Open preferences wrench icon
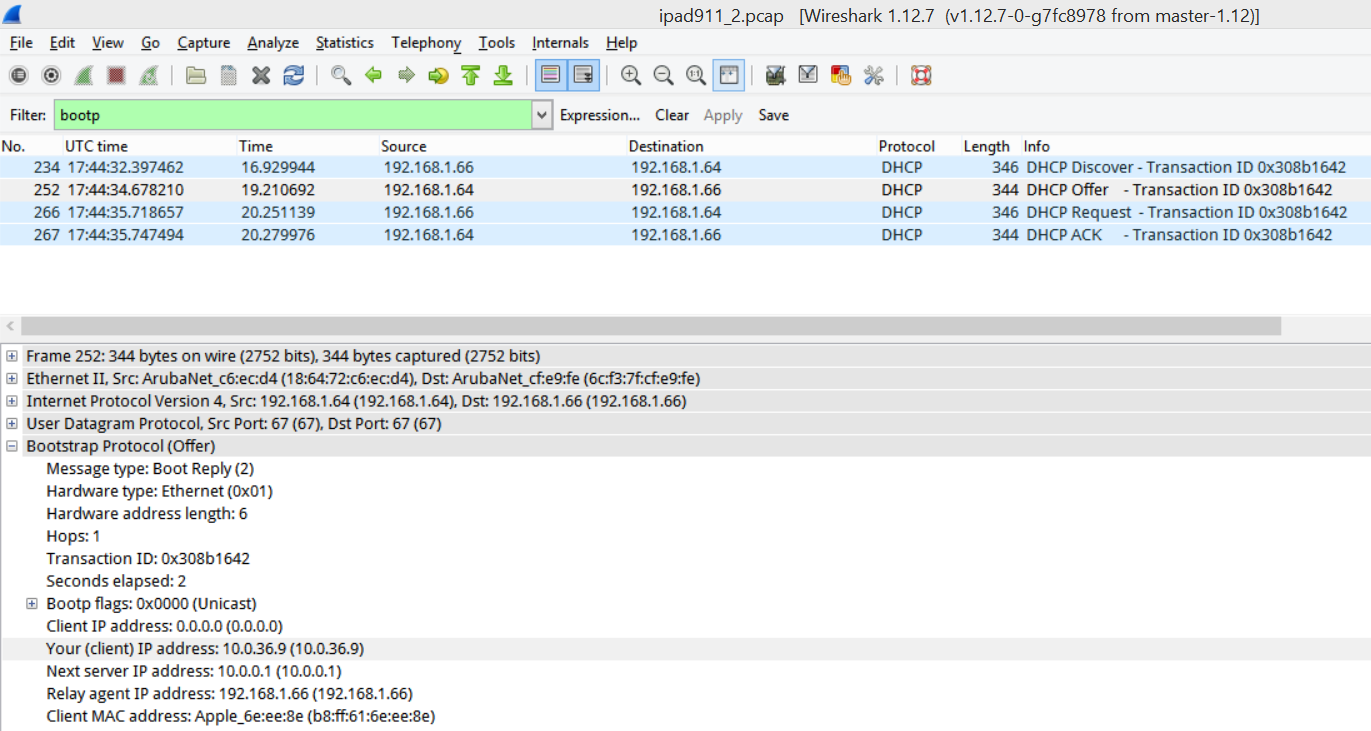Screen dimensions: 1371x731 873,76
